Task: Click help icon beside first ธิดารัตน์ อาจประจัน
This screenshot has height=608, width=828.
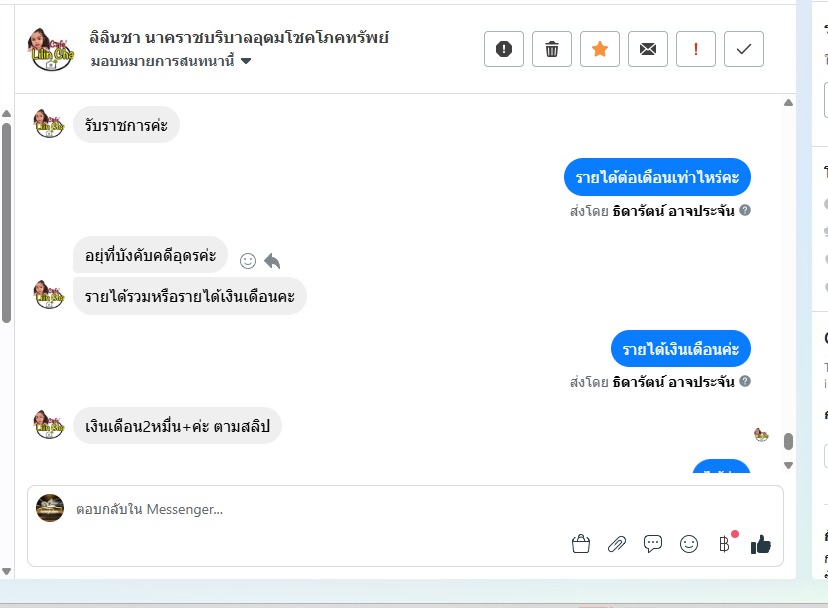Action: click(x=745, y=211)
